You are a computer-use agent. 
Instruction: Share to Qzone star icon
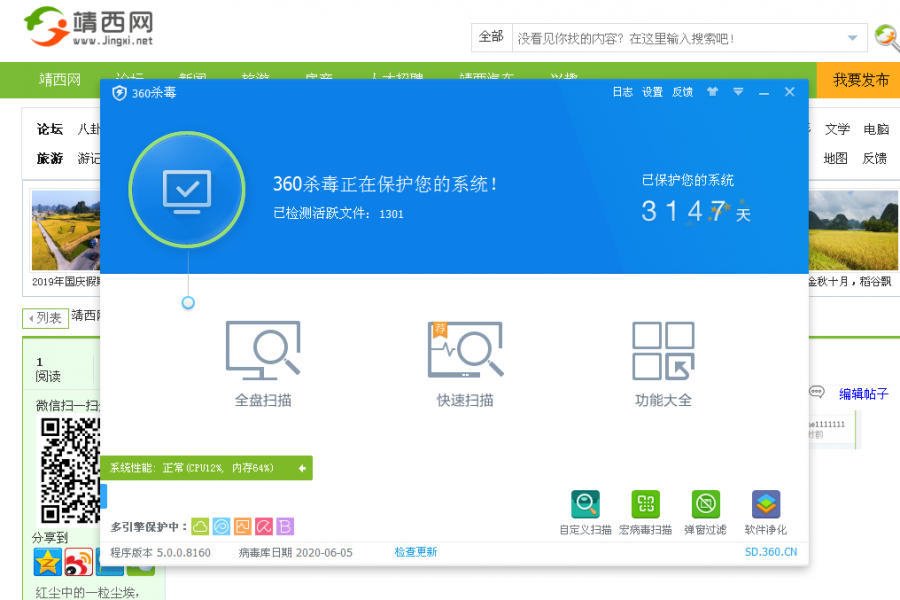click(x=48, y=562)
